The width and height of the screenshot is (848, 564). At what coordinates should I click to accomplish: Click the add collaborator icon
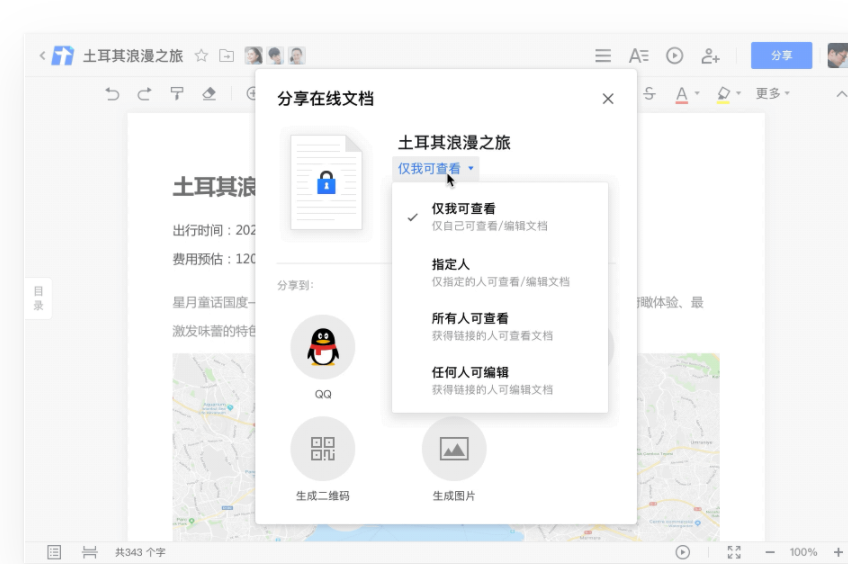(x=710, y=56)
